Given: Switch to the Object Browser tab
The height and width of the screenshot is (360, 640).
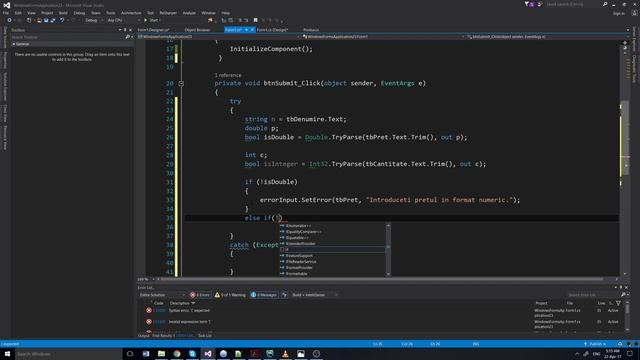Looking at the screenshot, I should click(x=197, y=30).
